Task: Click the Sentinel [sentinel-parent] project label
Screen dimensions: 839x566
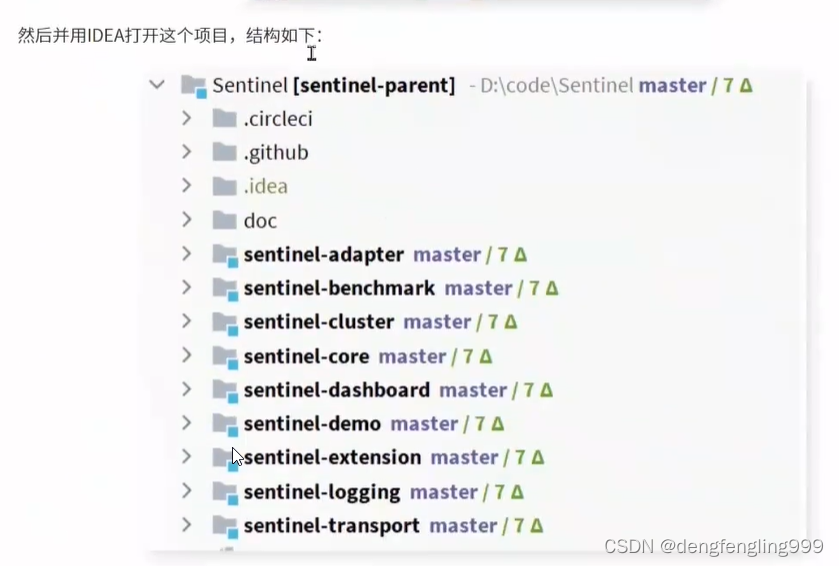Action: (x=334, y=86)
